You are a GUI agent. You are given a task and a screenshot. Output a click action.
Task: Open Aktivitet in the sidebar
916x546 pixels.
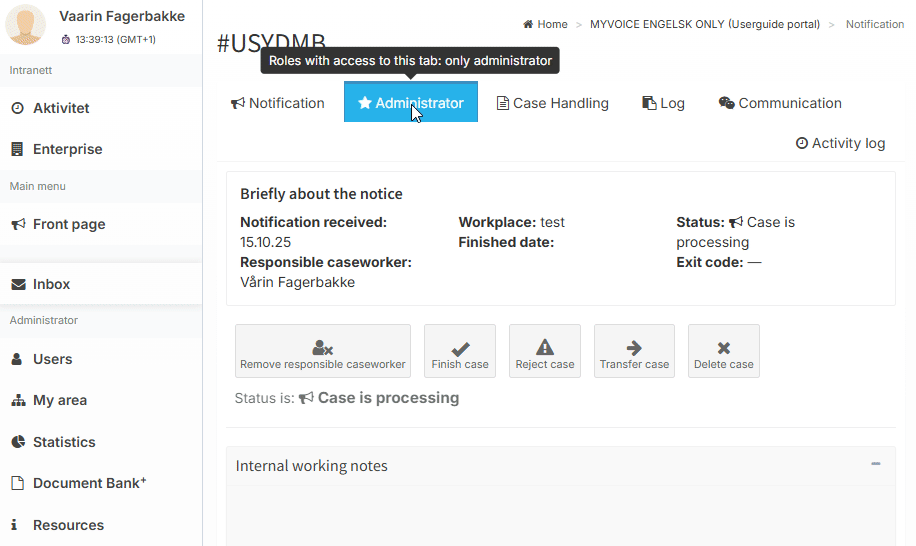pyautogui.click(x=61, y=108)
